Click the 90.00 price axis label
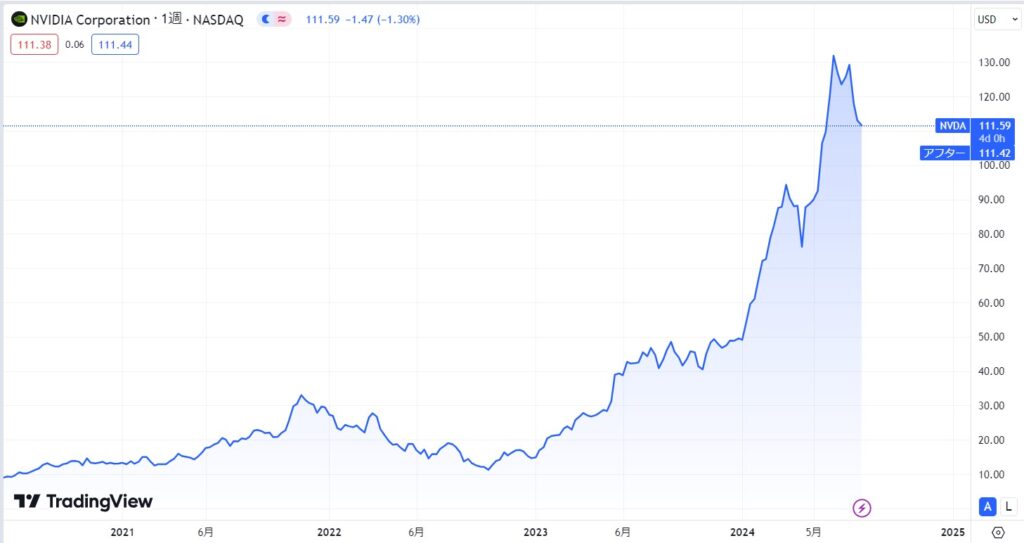Viewport: 1024px width, 543px height. coord(991,199)
